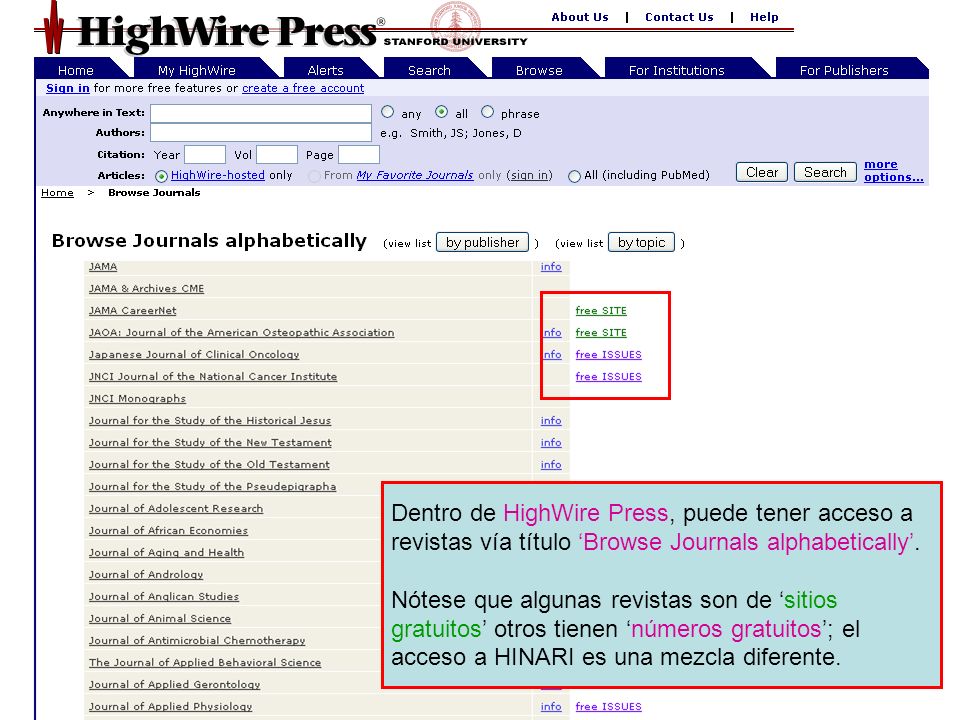Open the My Favorite Journals link

(415, 175)
